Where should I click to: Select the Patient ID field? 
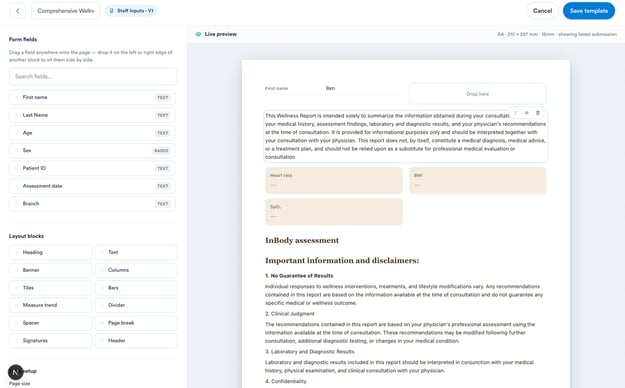point(92,168)
